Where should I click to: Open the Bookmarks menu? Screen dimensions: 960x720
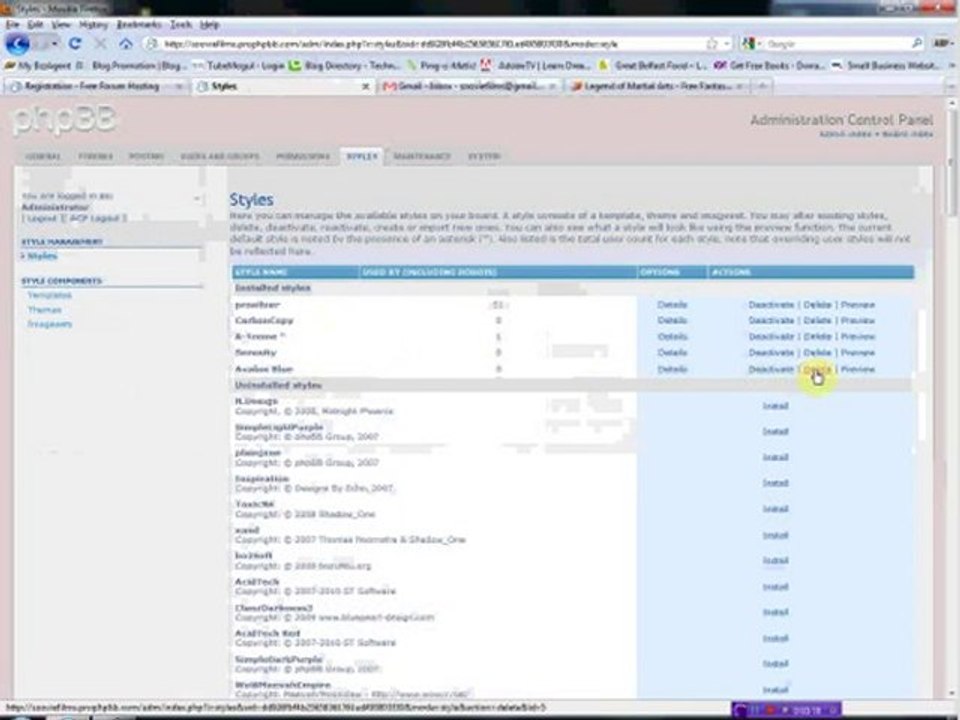[x=139, y=24]
